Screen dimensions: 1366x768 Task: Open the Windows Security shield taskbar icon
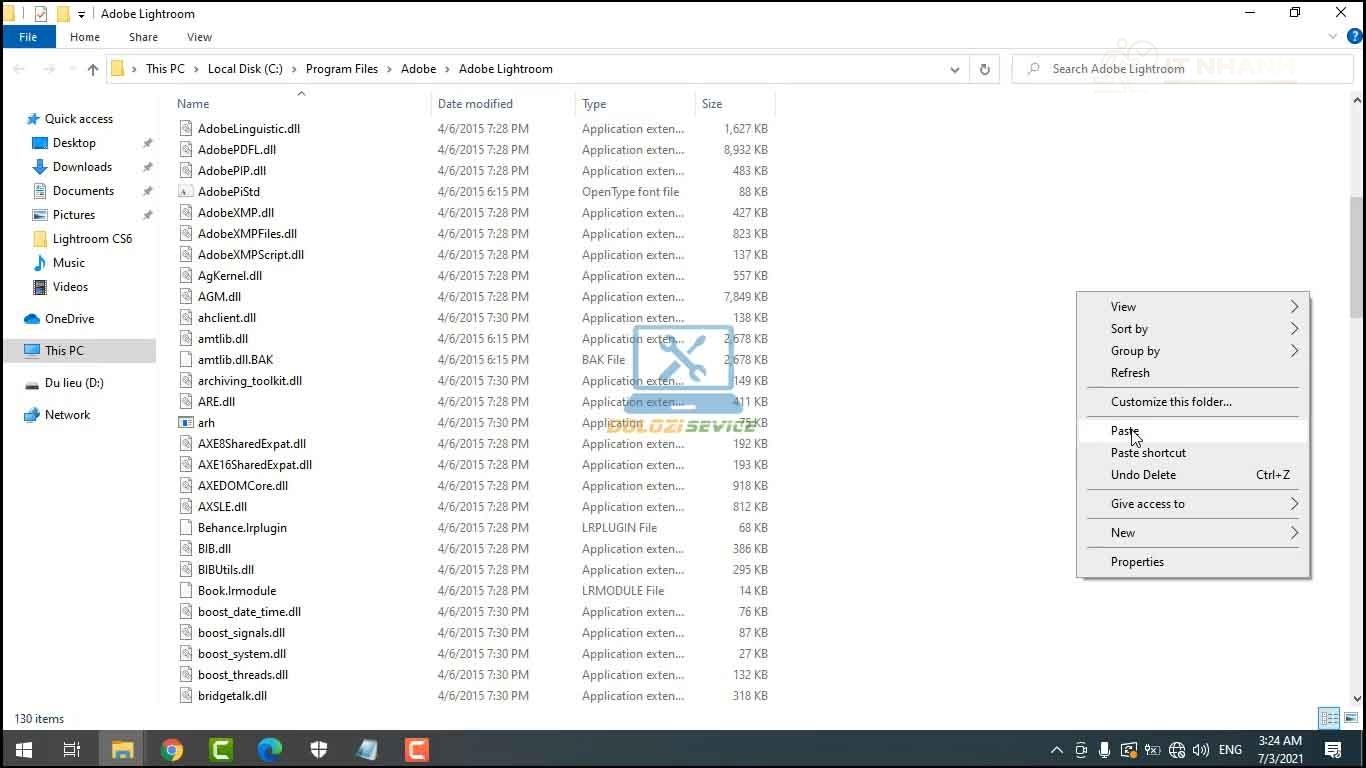pyautogui.click(x=319, y=749)
